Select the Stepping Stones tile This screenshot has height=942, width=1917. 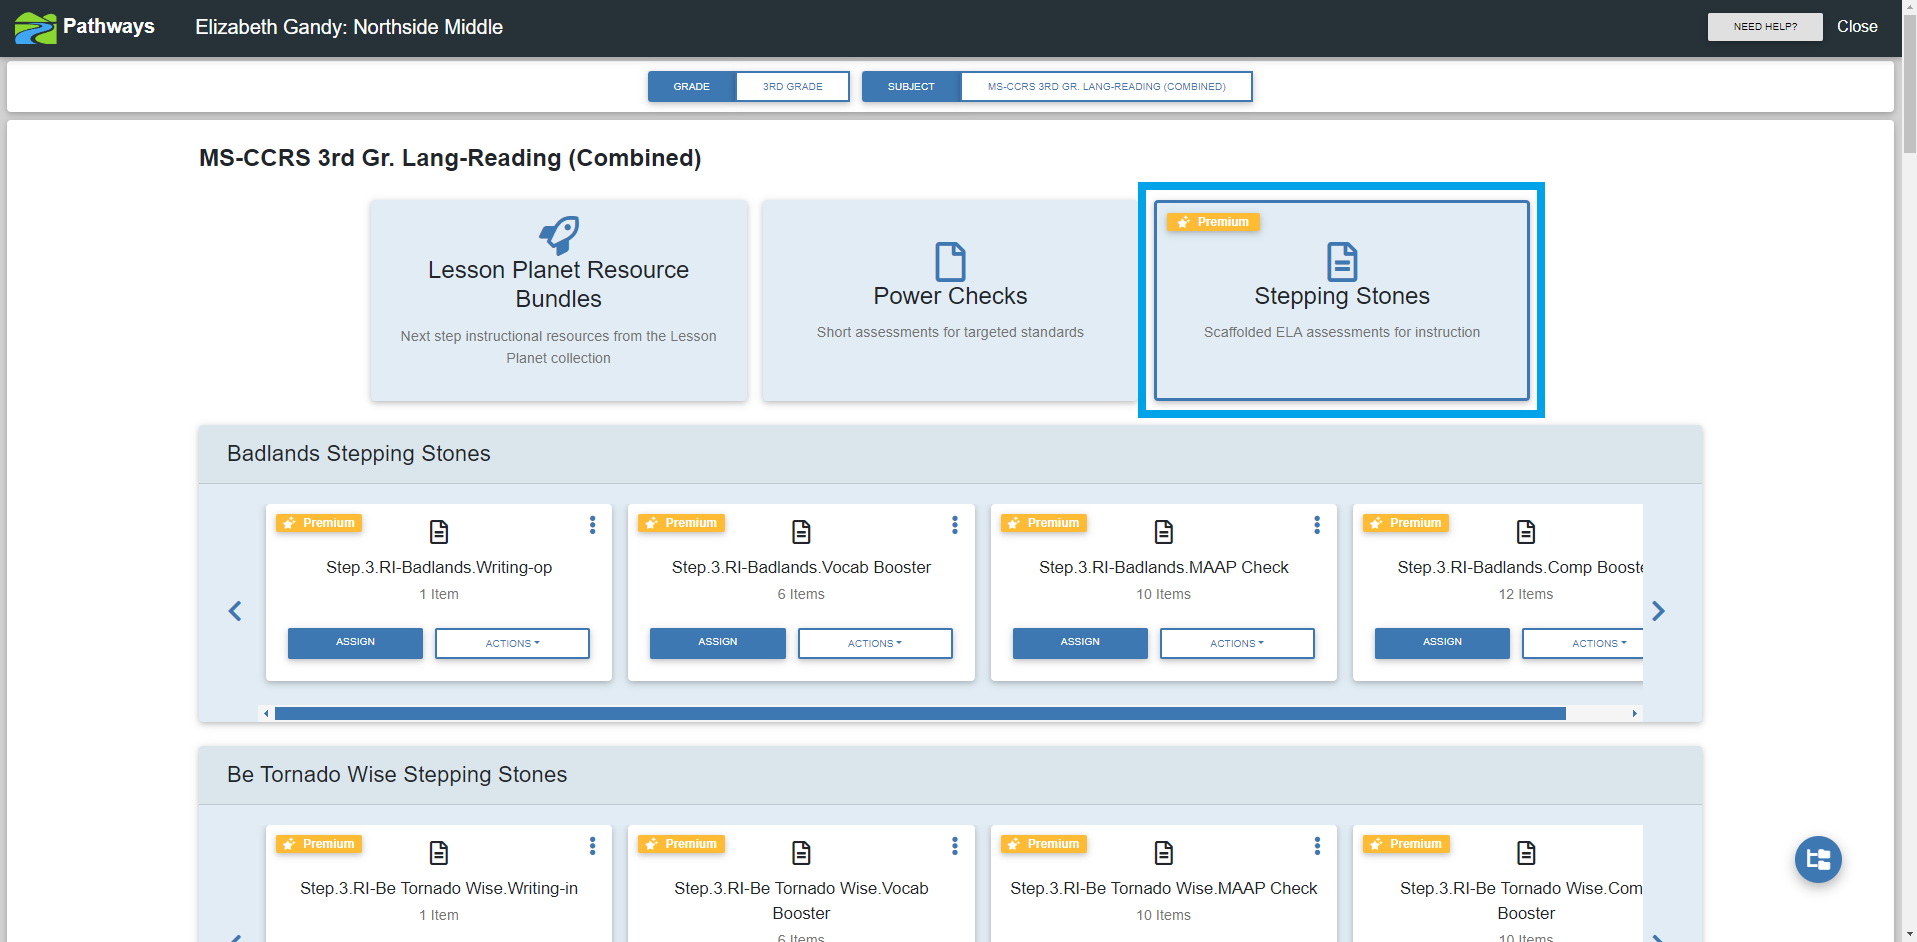pyautogui.click(x=1342, y=300)
